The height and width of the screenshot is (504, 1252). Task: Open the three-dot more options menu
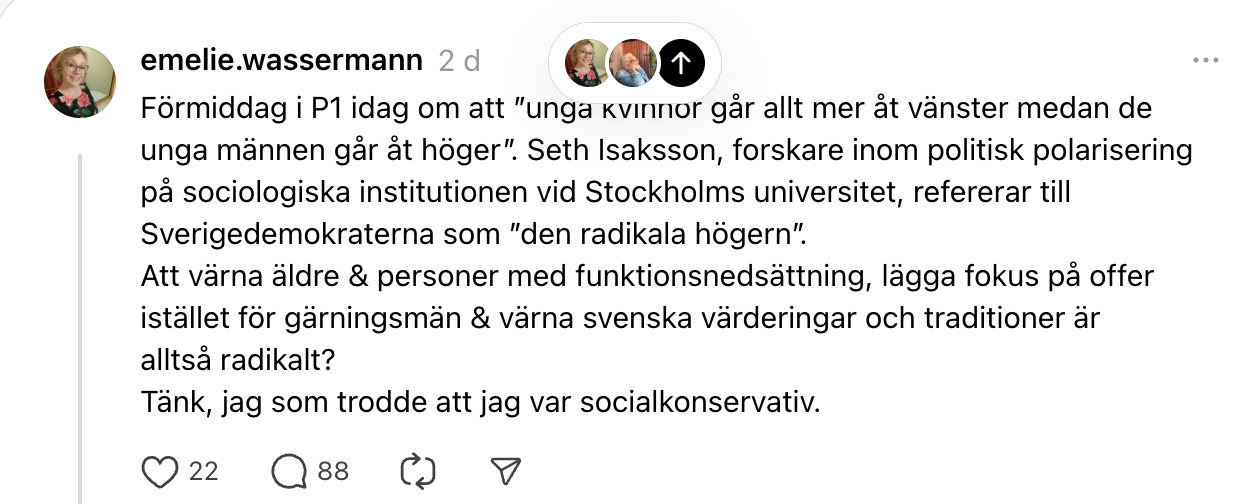1206,61
